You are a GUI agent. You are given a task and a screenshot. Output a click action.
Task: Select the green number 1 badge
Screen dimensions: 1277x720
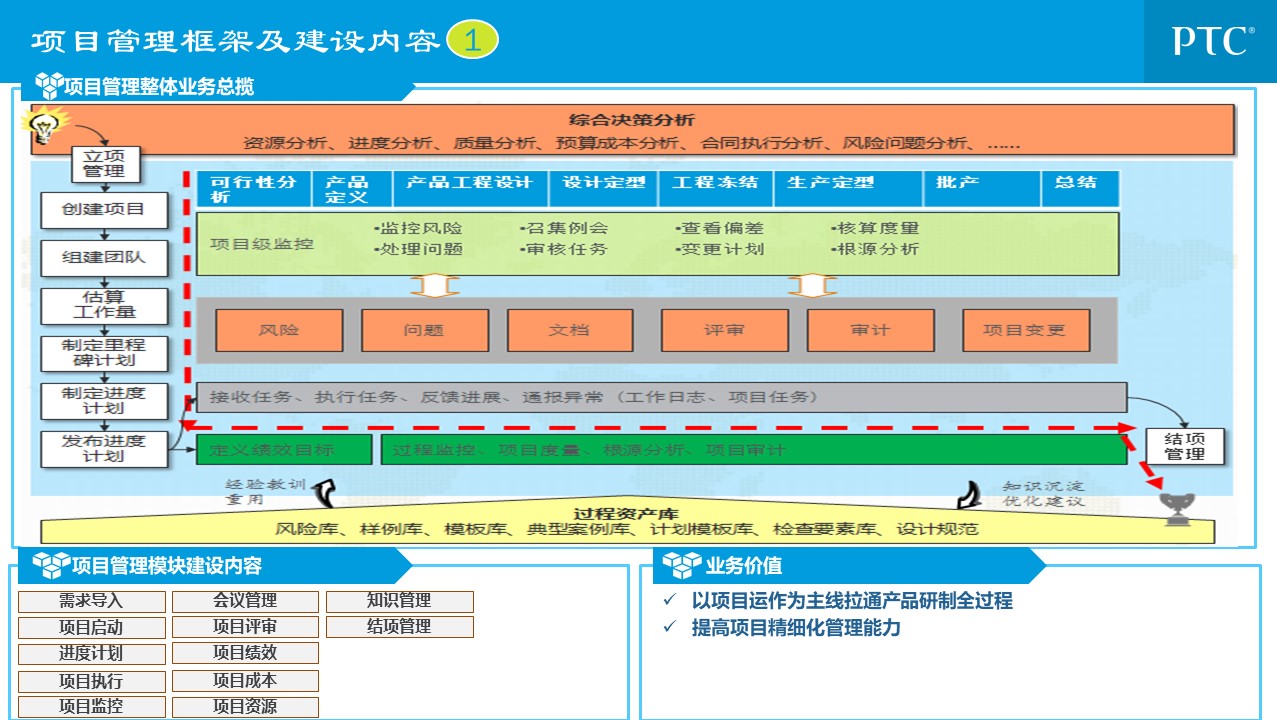(x=472, y=40)
